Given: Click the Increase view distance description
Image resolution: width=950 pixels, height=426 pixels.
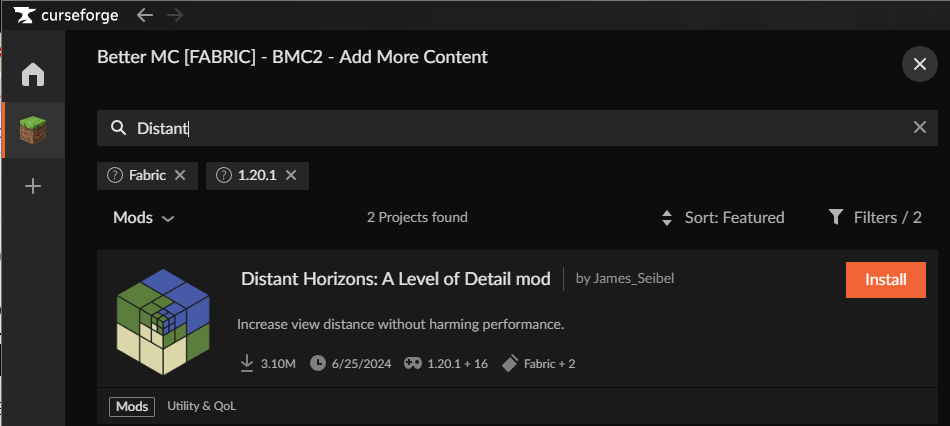Looking at the screenshot, I should pyautogui.click(x=400, y=324).
